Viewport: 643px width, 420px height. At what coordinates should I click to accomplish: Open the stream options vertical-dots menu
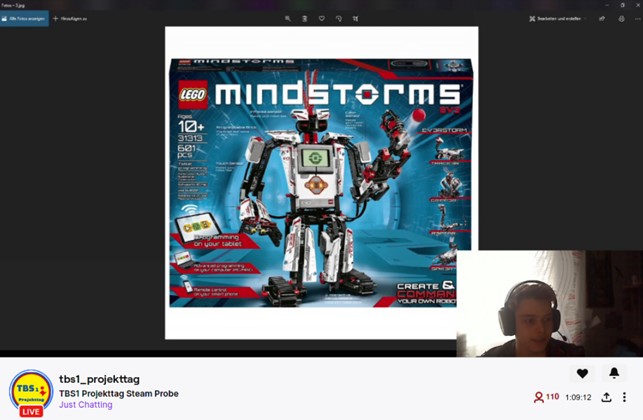[624, 397]
